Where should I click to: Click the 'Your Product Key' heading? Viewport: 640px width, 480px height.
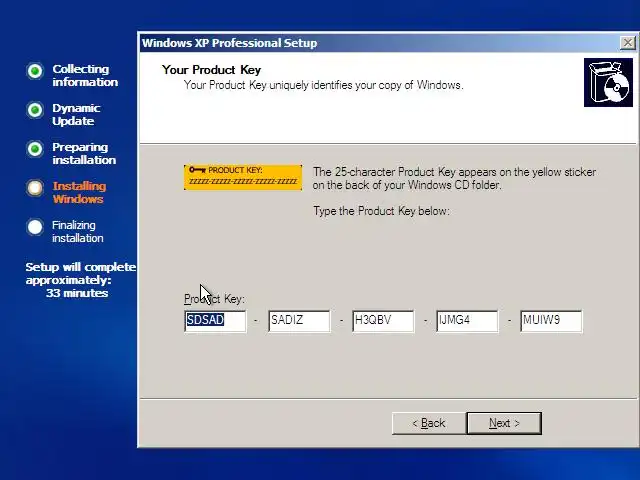(211, 70)
